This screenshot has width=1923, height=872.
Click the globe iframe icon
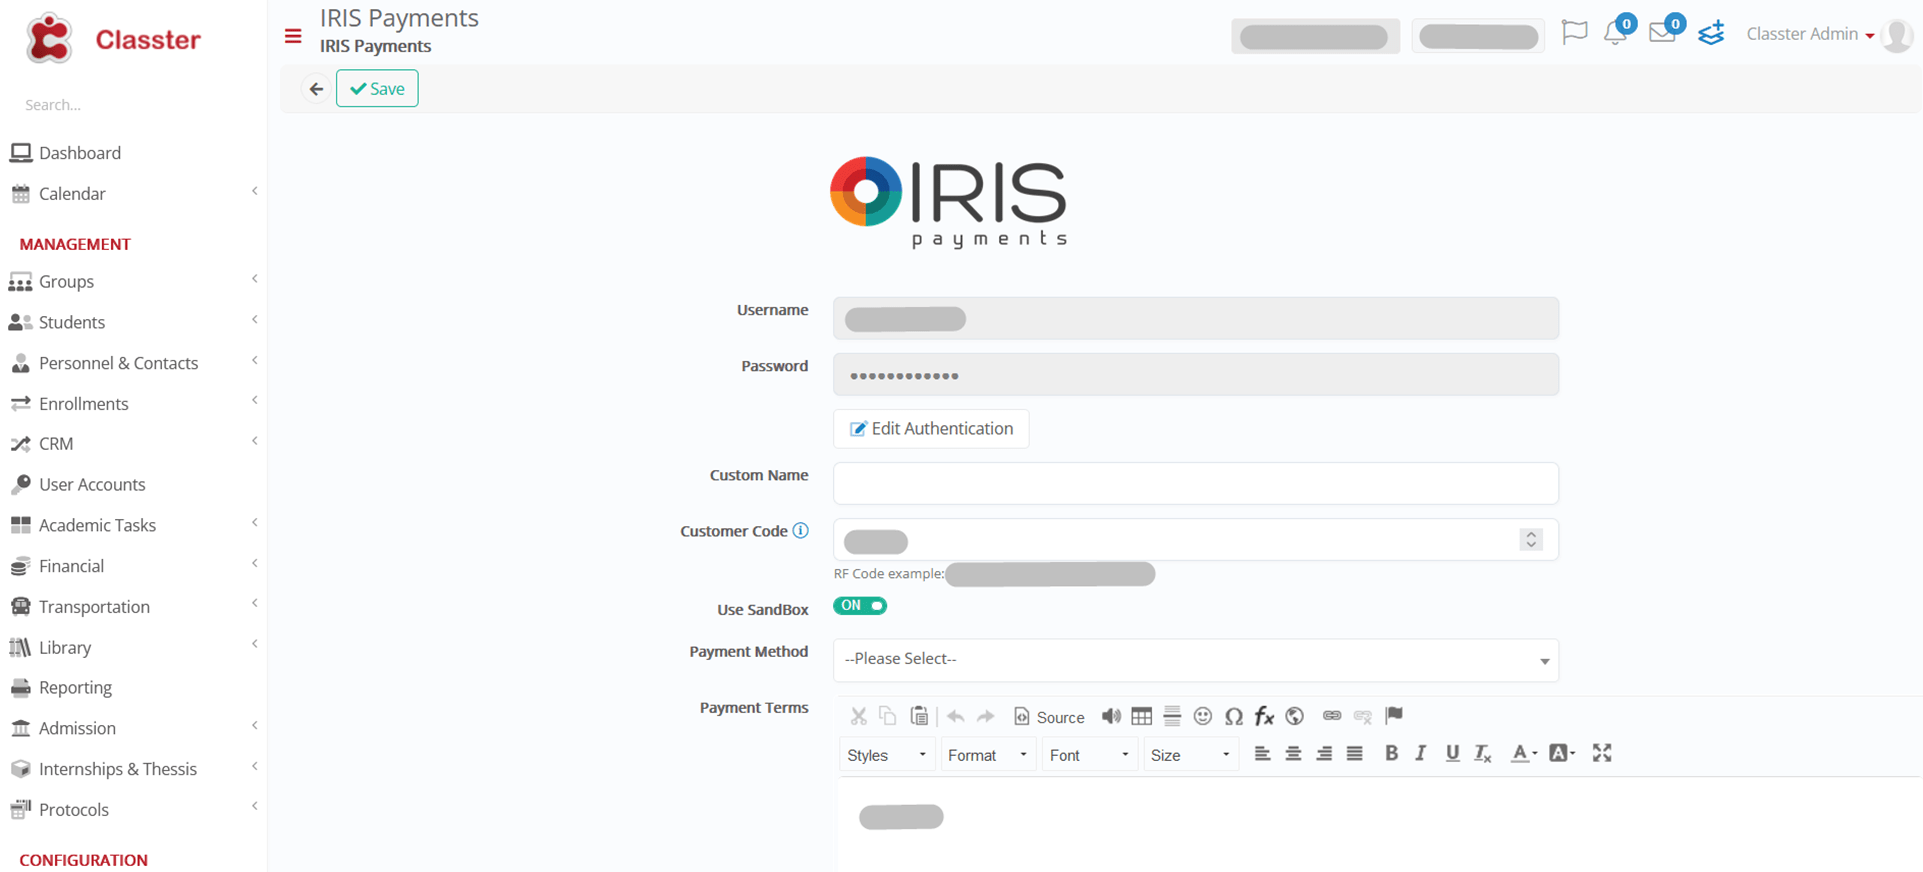click(1295, 716)
